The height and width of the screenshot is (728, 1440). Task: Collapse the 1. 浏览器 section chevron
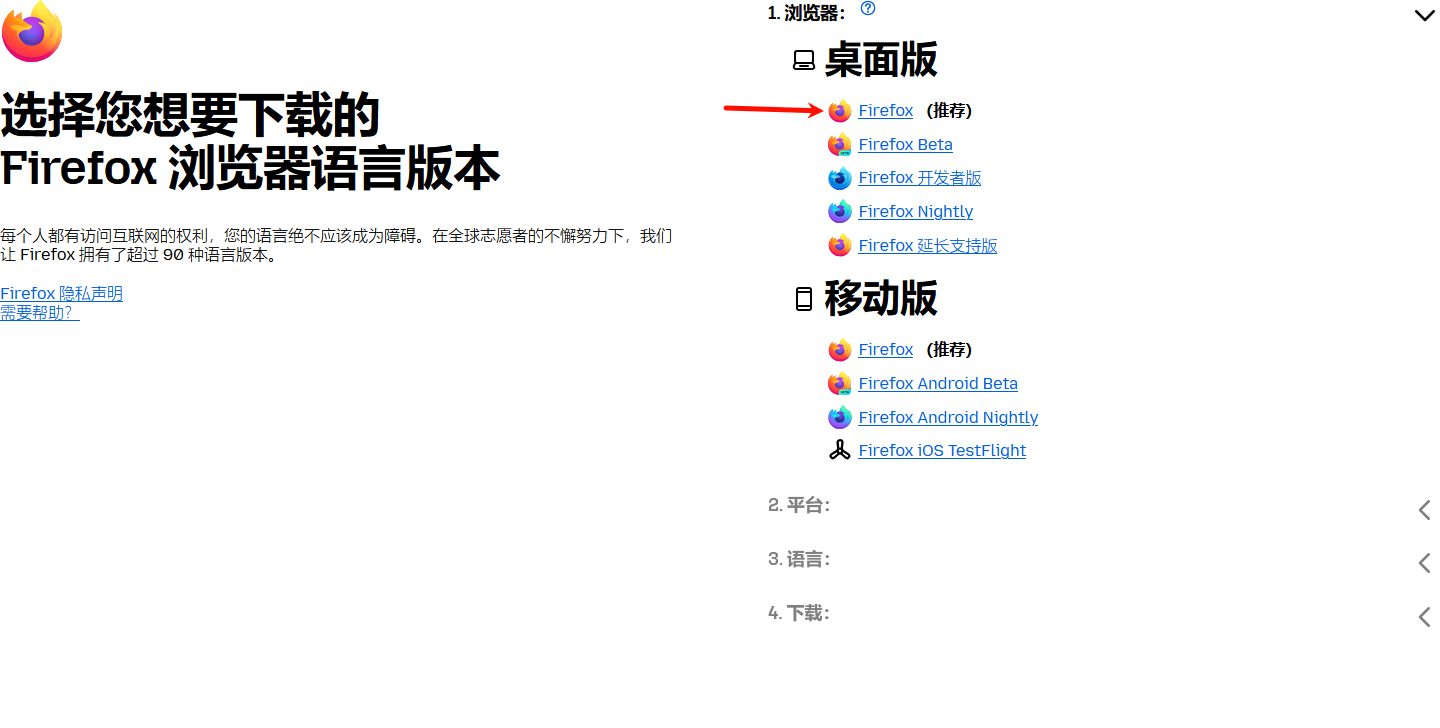[1424, 16]
